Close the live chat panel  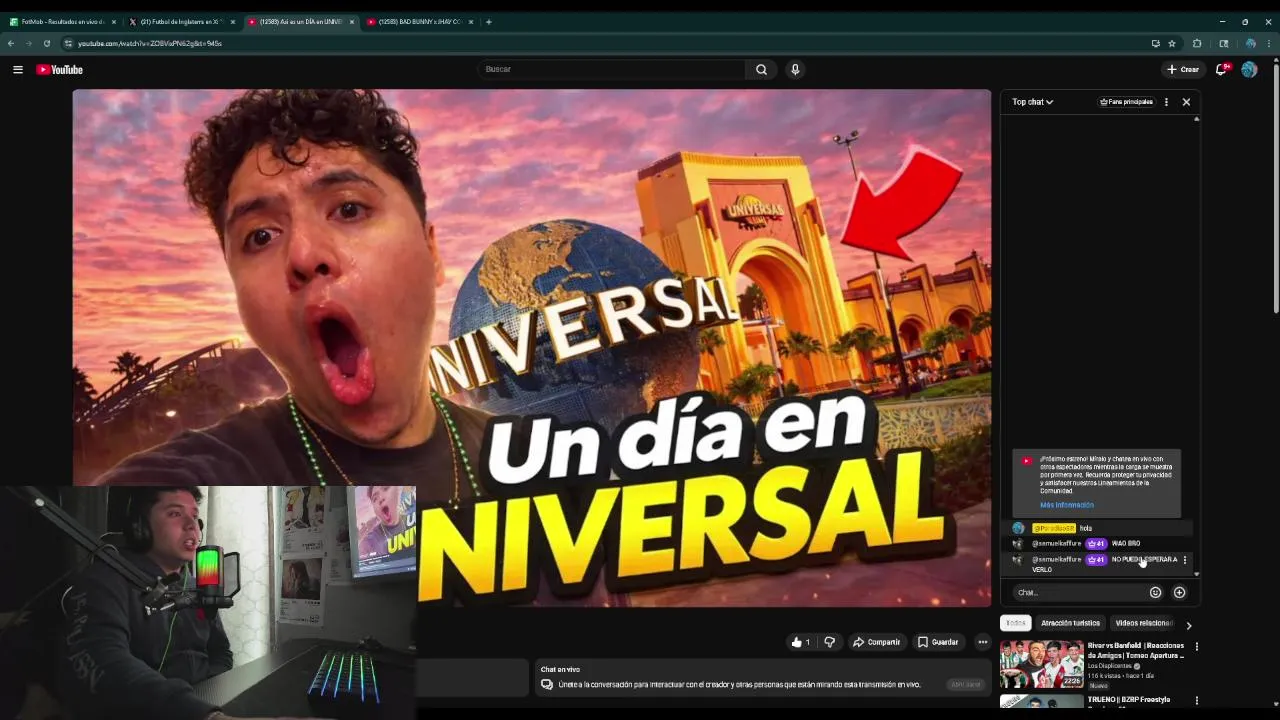coord(1186,102)
